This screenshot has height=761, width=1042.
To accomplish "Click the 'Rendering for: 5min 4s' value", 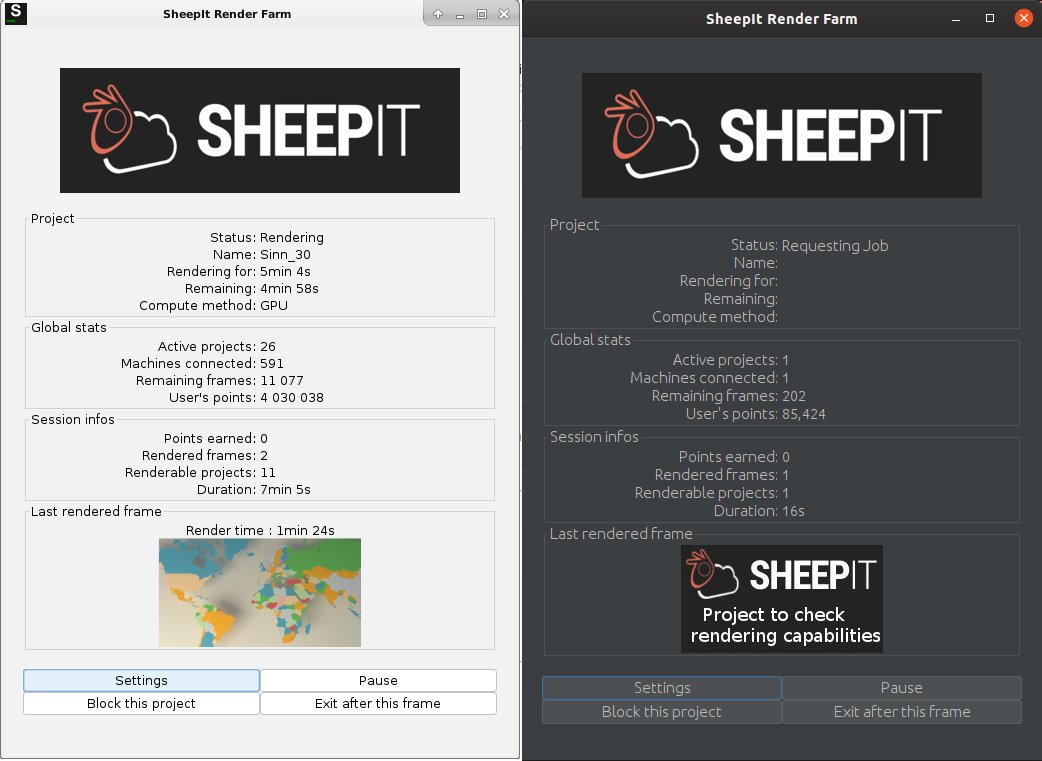I will point(285,271).
